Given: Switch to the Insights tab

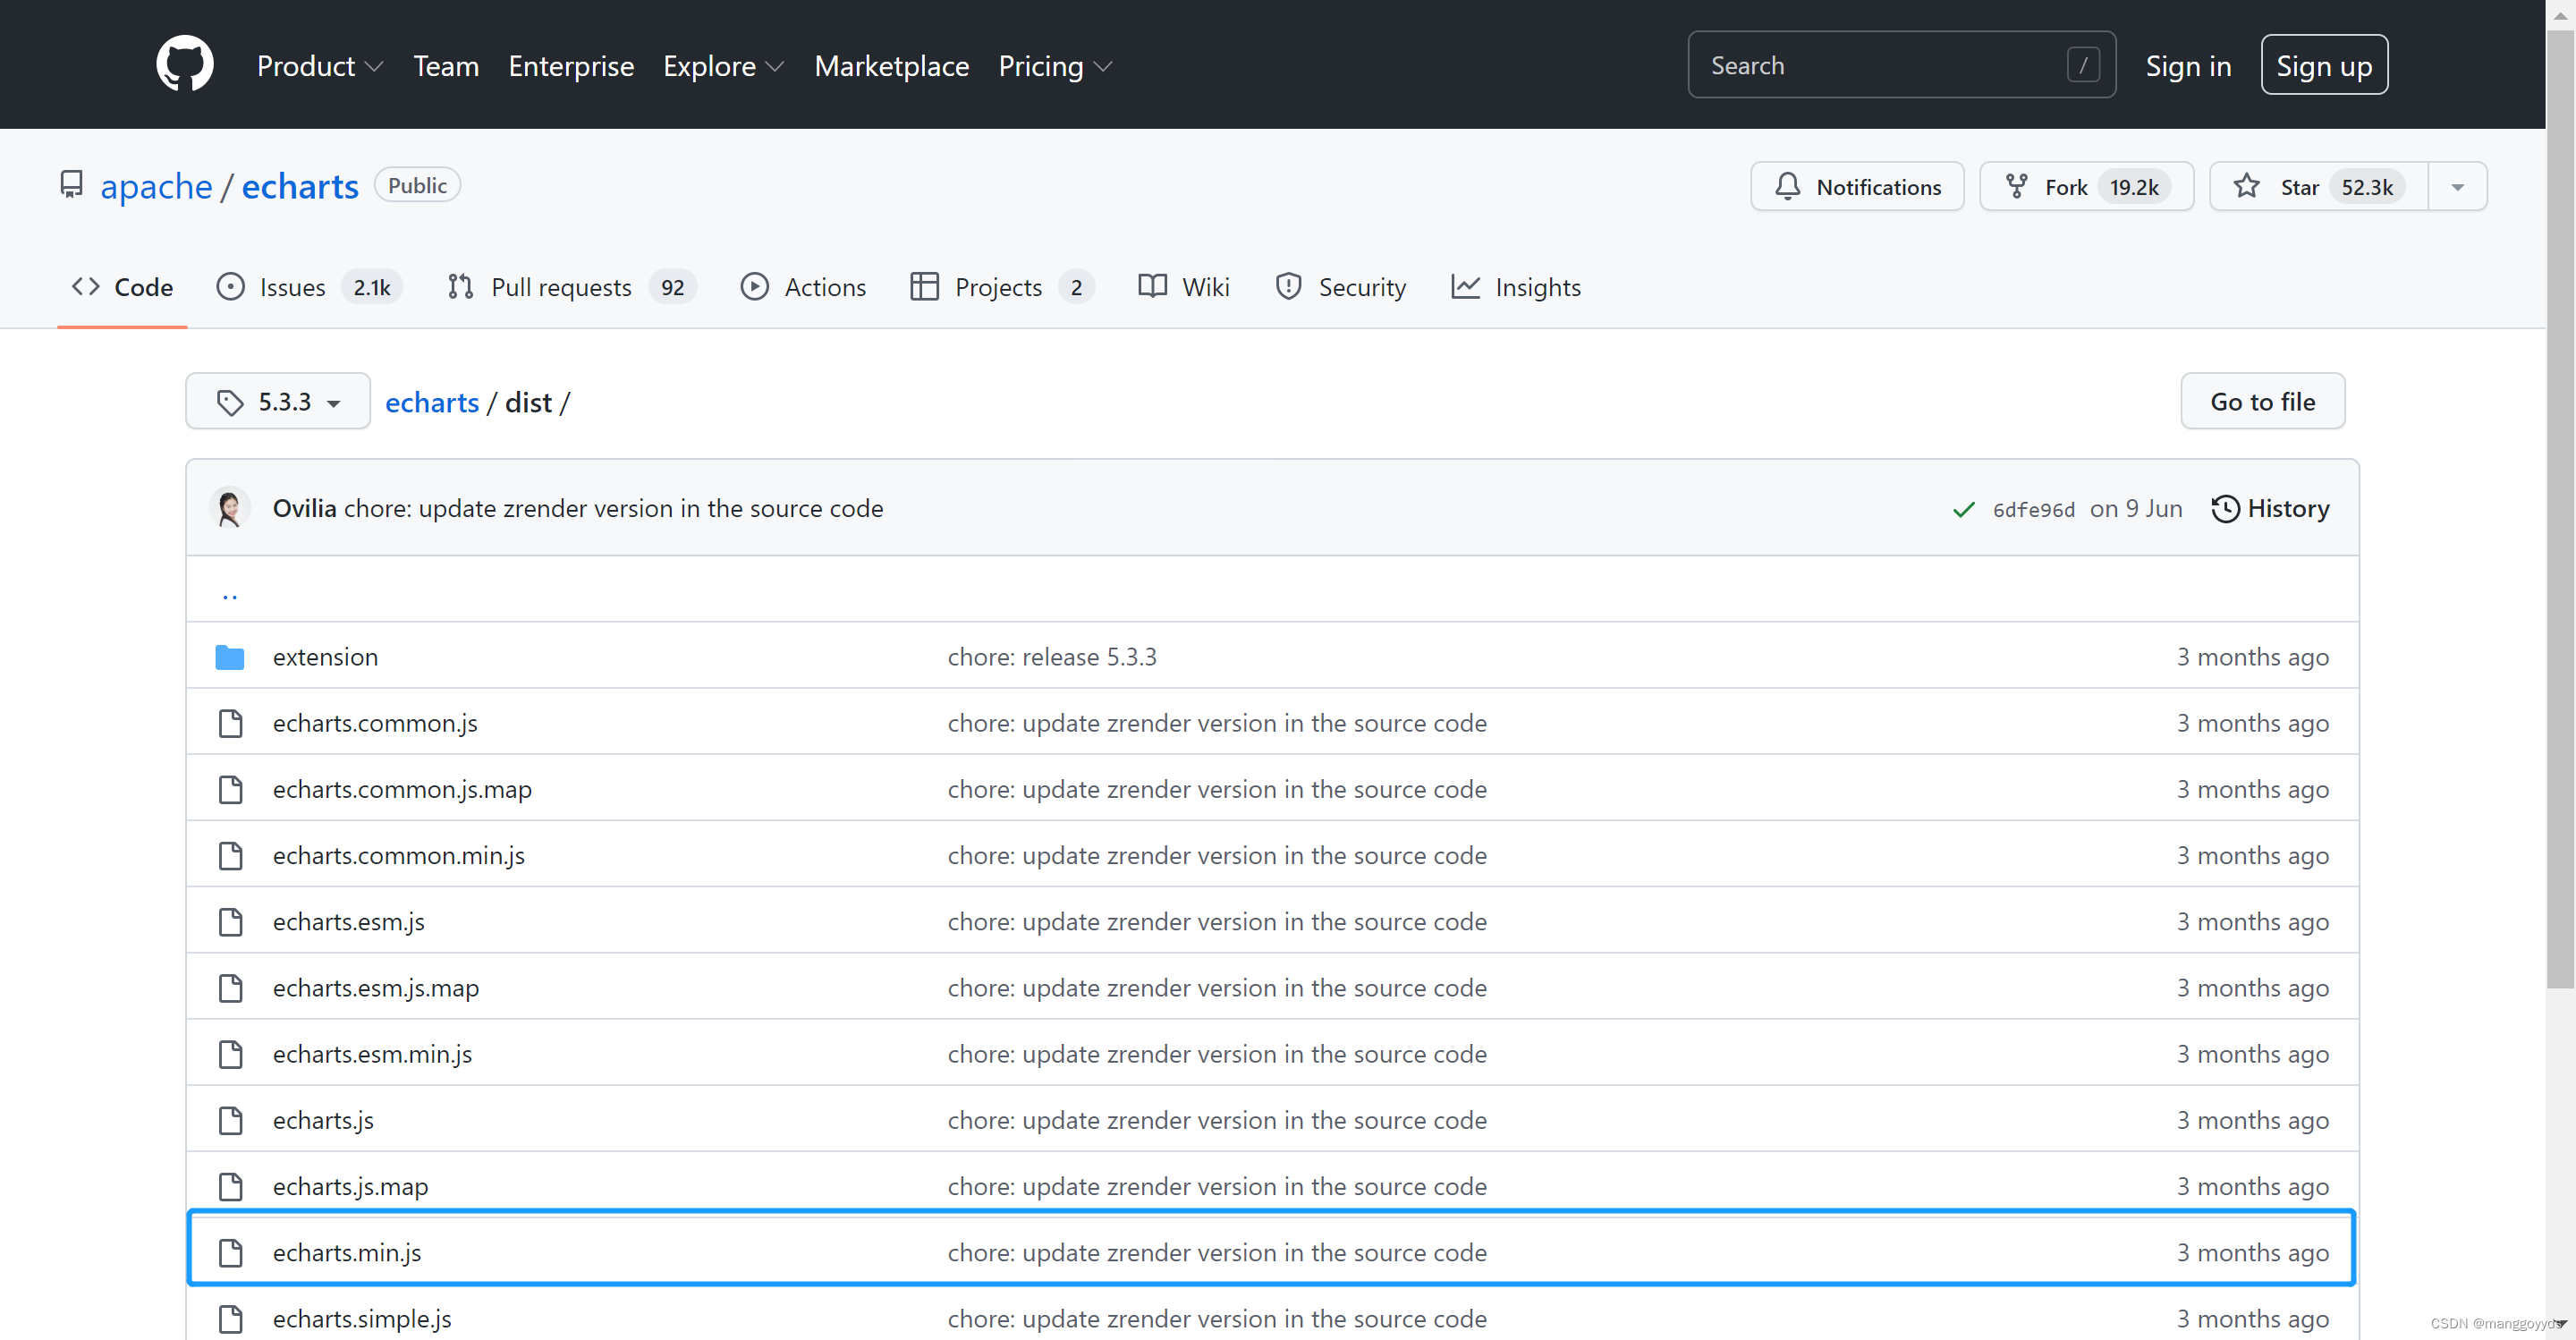Looking at the screenshot, I should pyautogui.click(x=1516, y=287).
